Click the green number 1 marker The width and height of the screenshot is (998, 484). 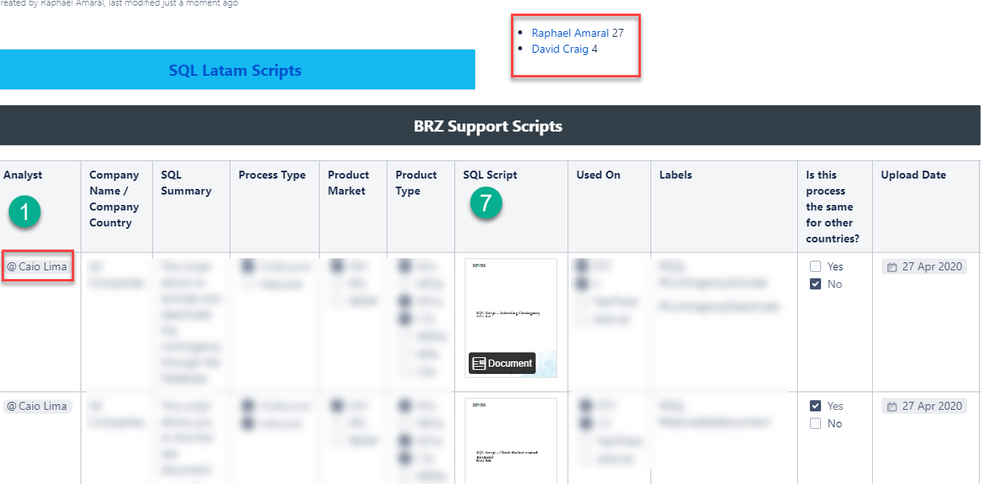click(25, 213)
